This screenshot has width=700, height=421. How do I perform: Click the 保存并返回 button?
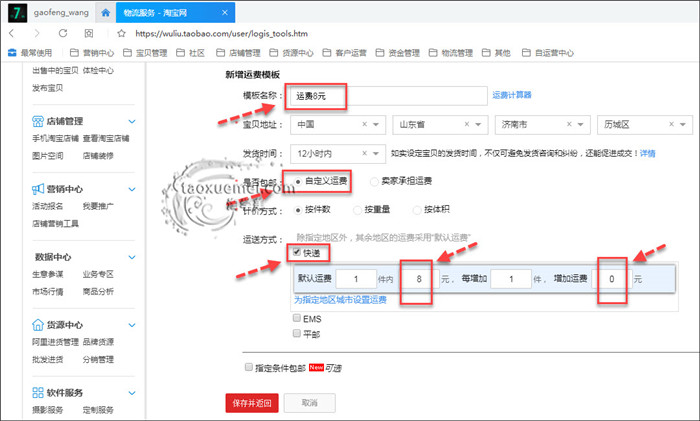point(252,403)
